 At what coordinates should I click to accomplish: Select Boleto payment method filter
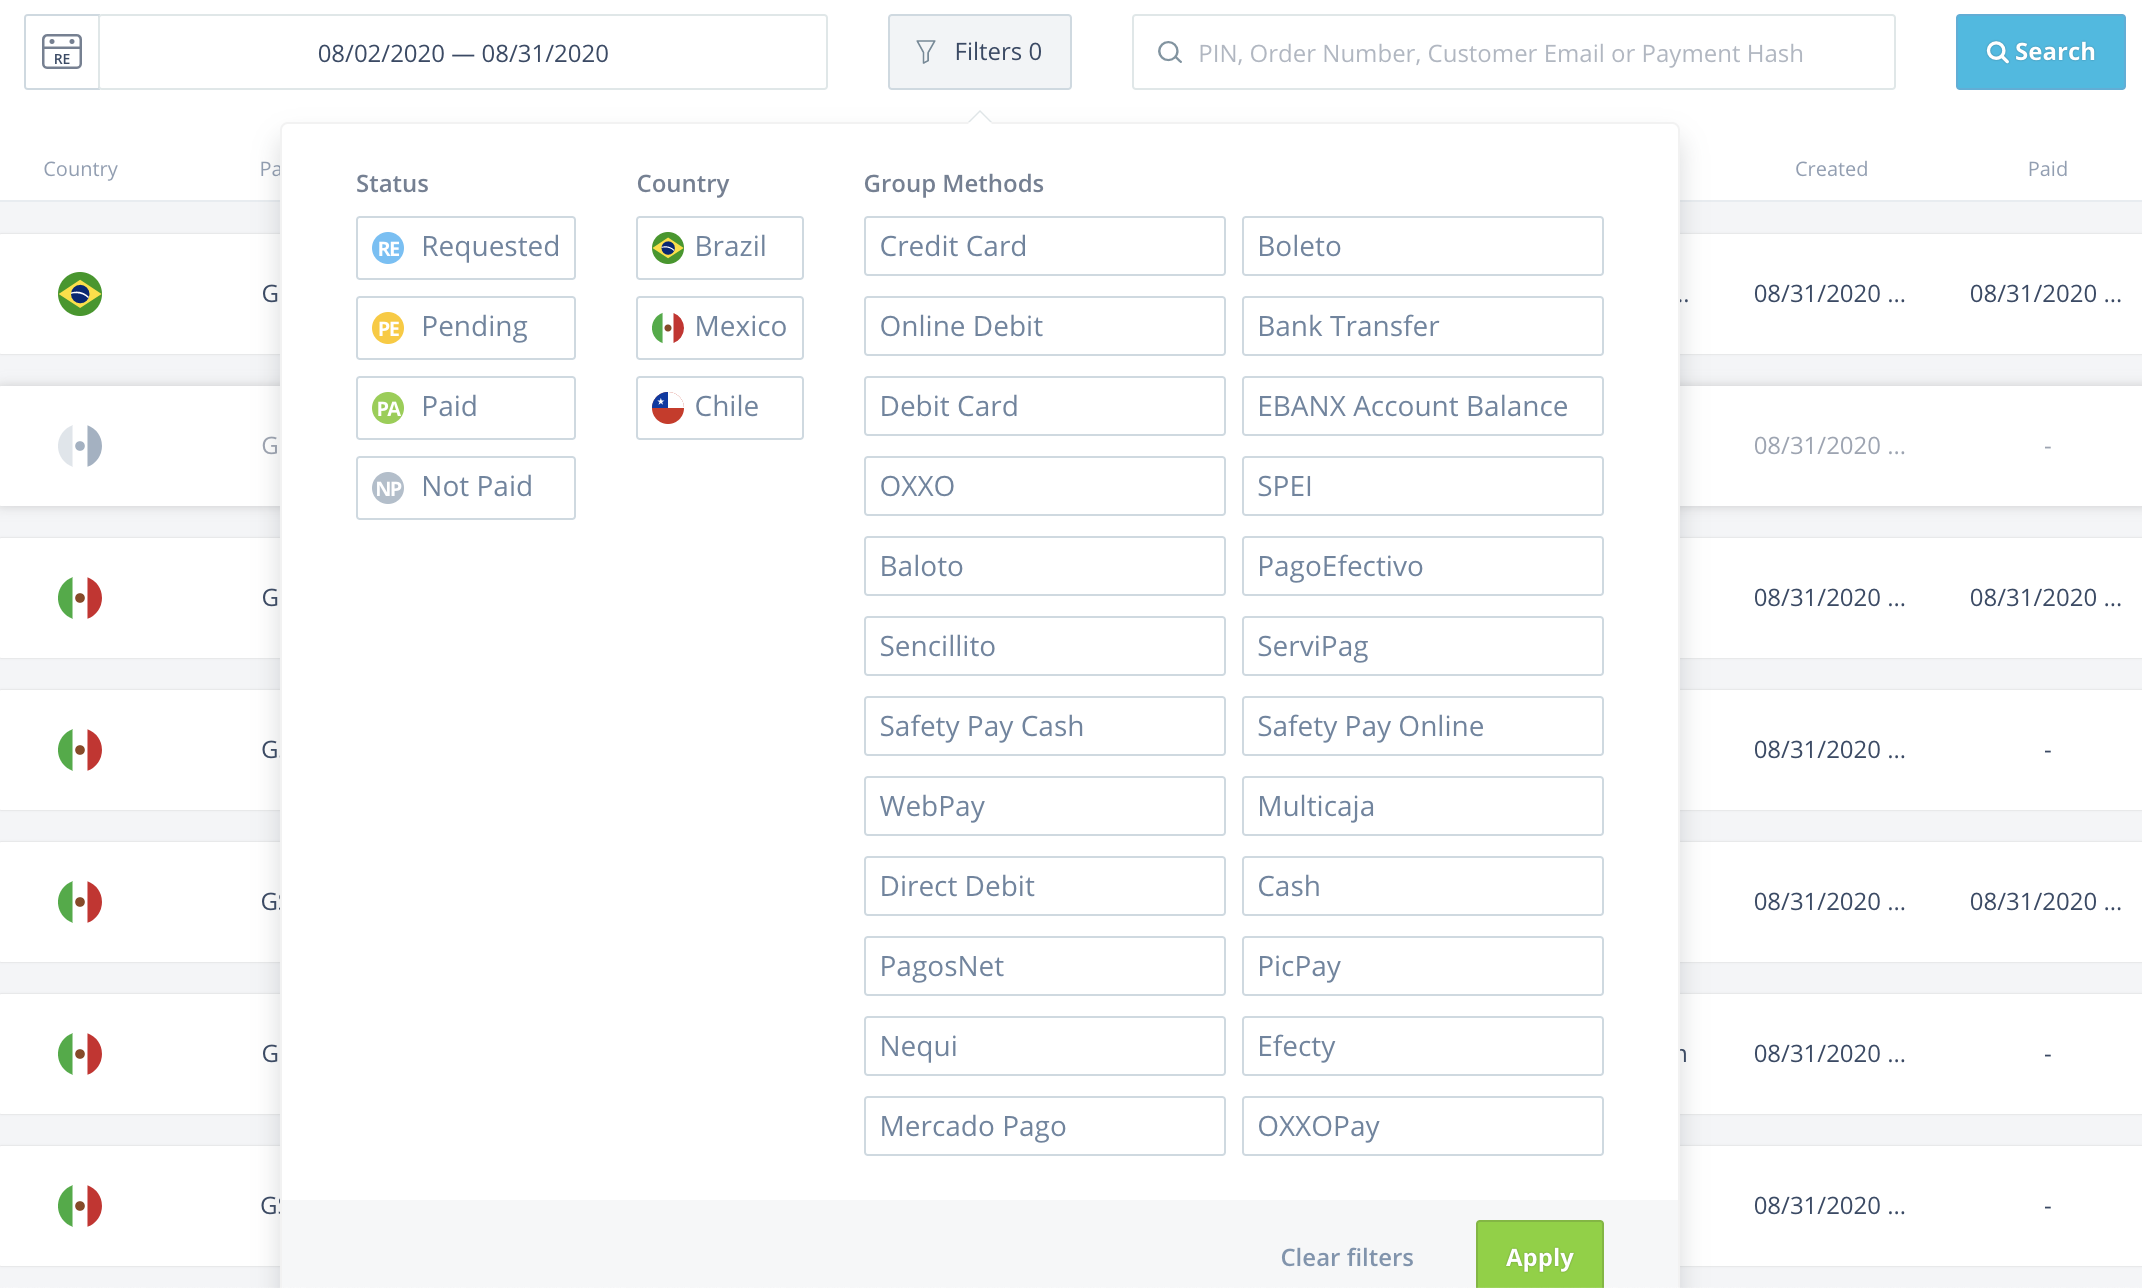[x=1421, y=245]
